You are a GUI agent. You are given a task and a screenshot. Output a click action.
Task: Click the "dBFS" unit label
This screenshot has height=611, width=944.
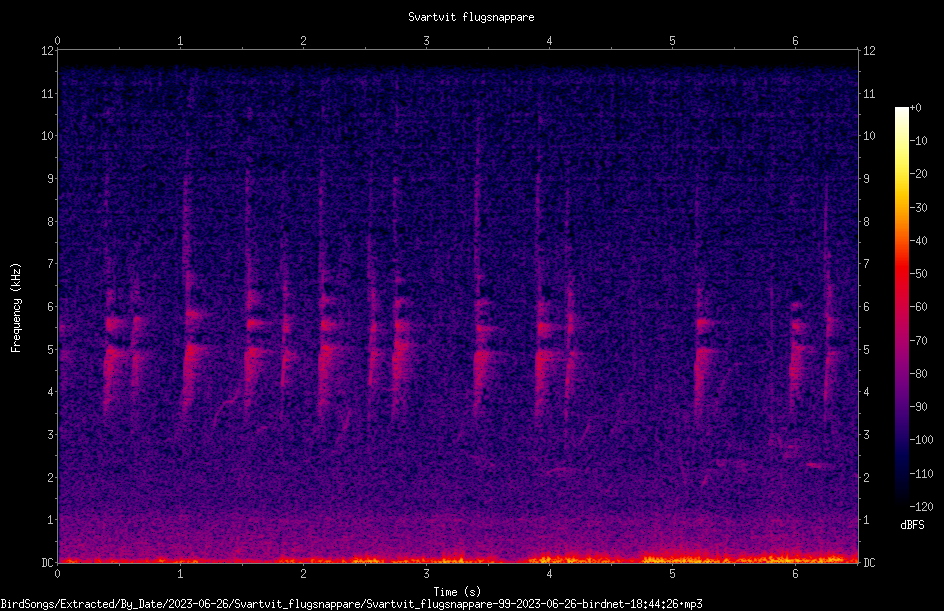point(912,525)
